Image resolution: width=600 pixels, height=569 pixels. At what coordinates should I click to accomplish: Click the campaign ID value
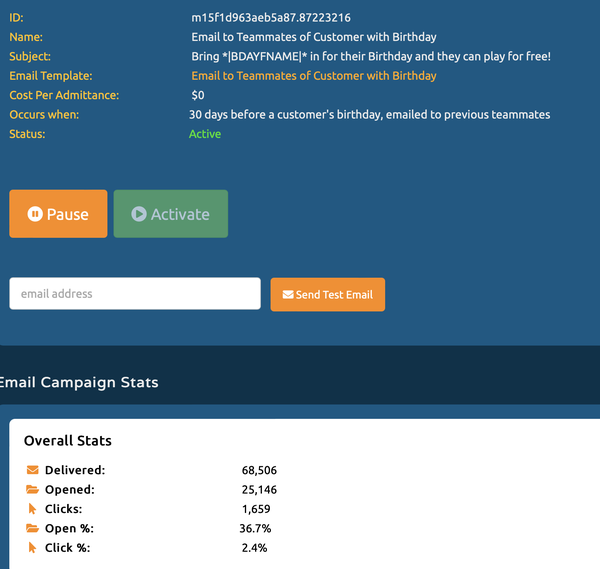click(270, 18)
